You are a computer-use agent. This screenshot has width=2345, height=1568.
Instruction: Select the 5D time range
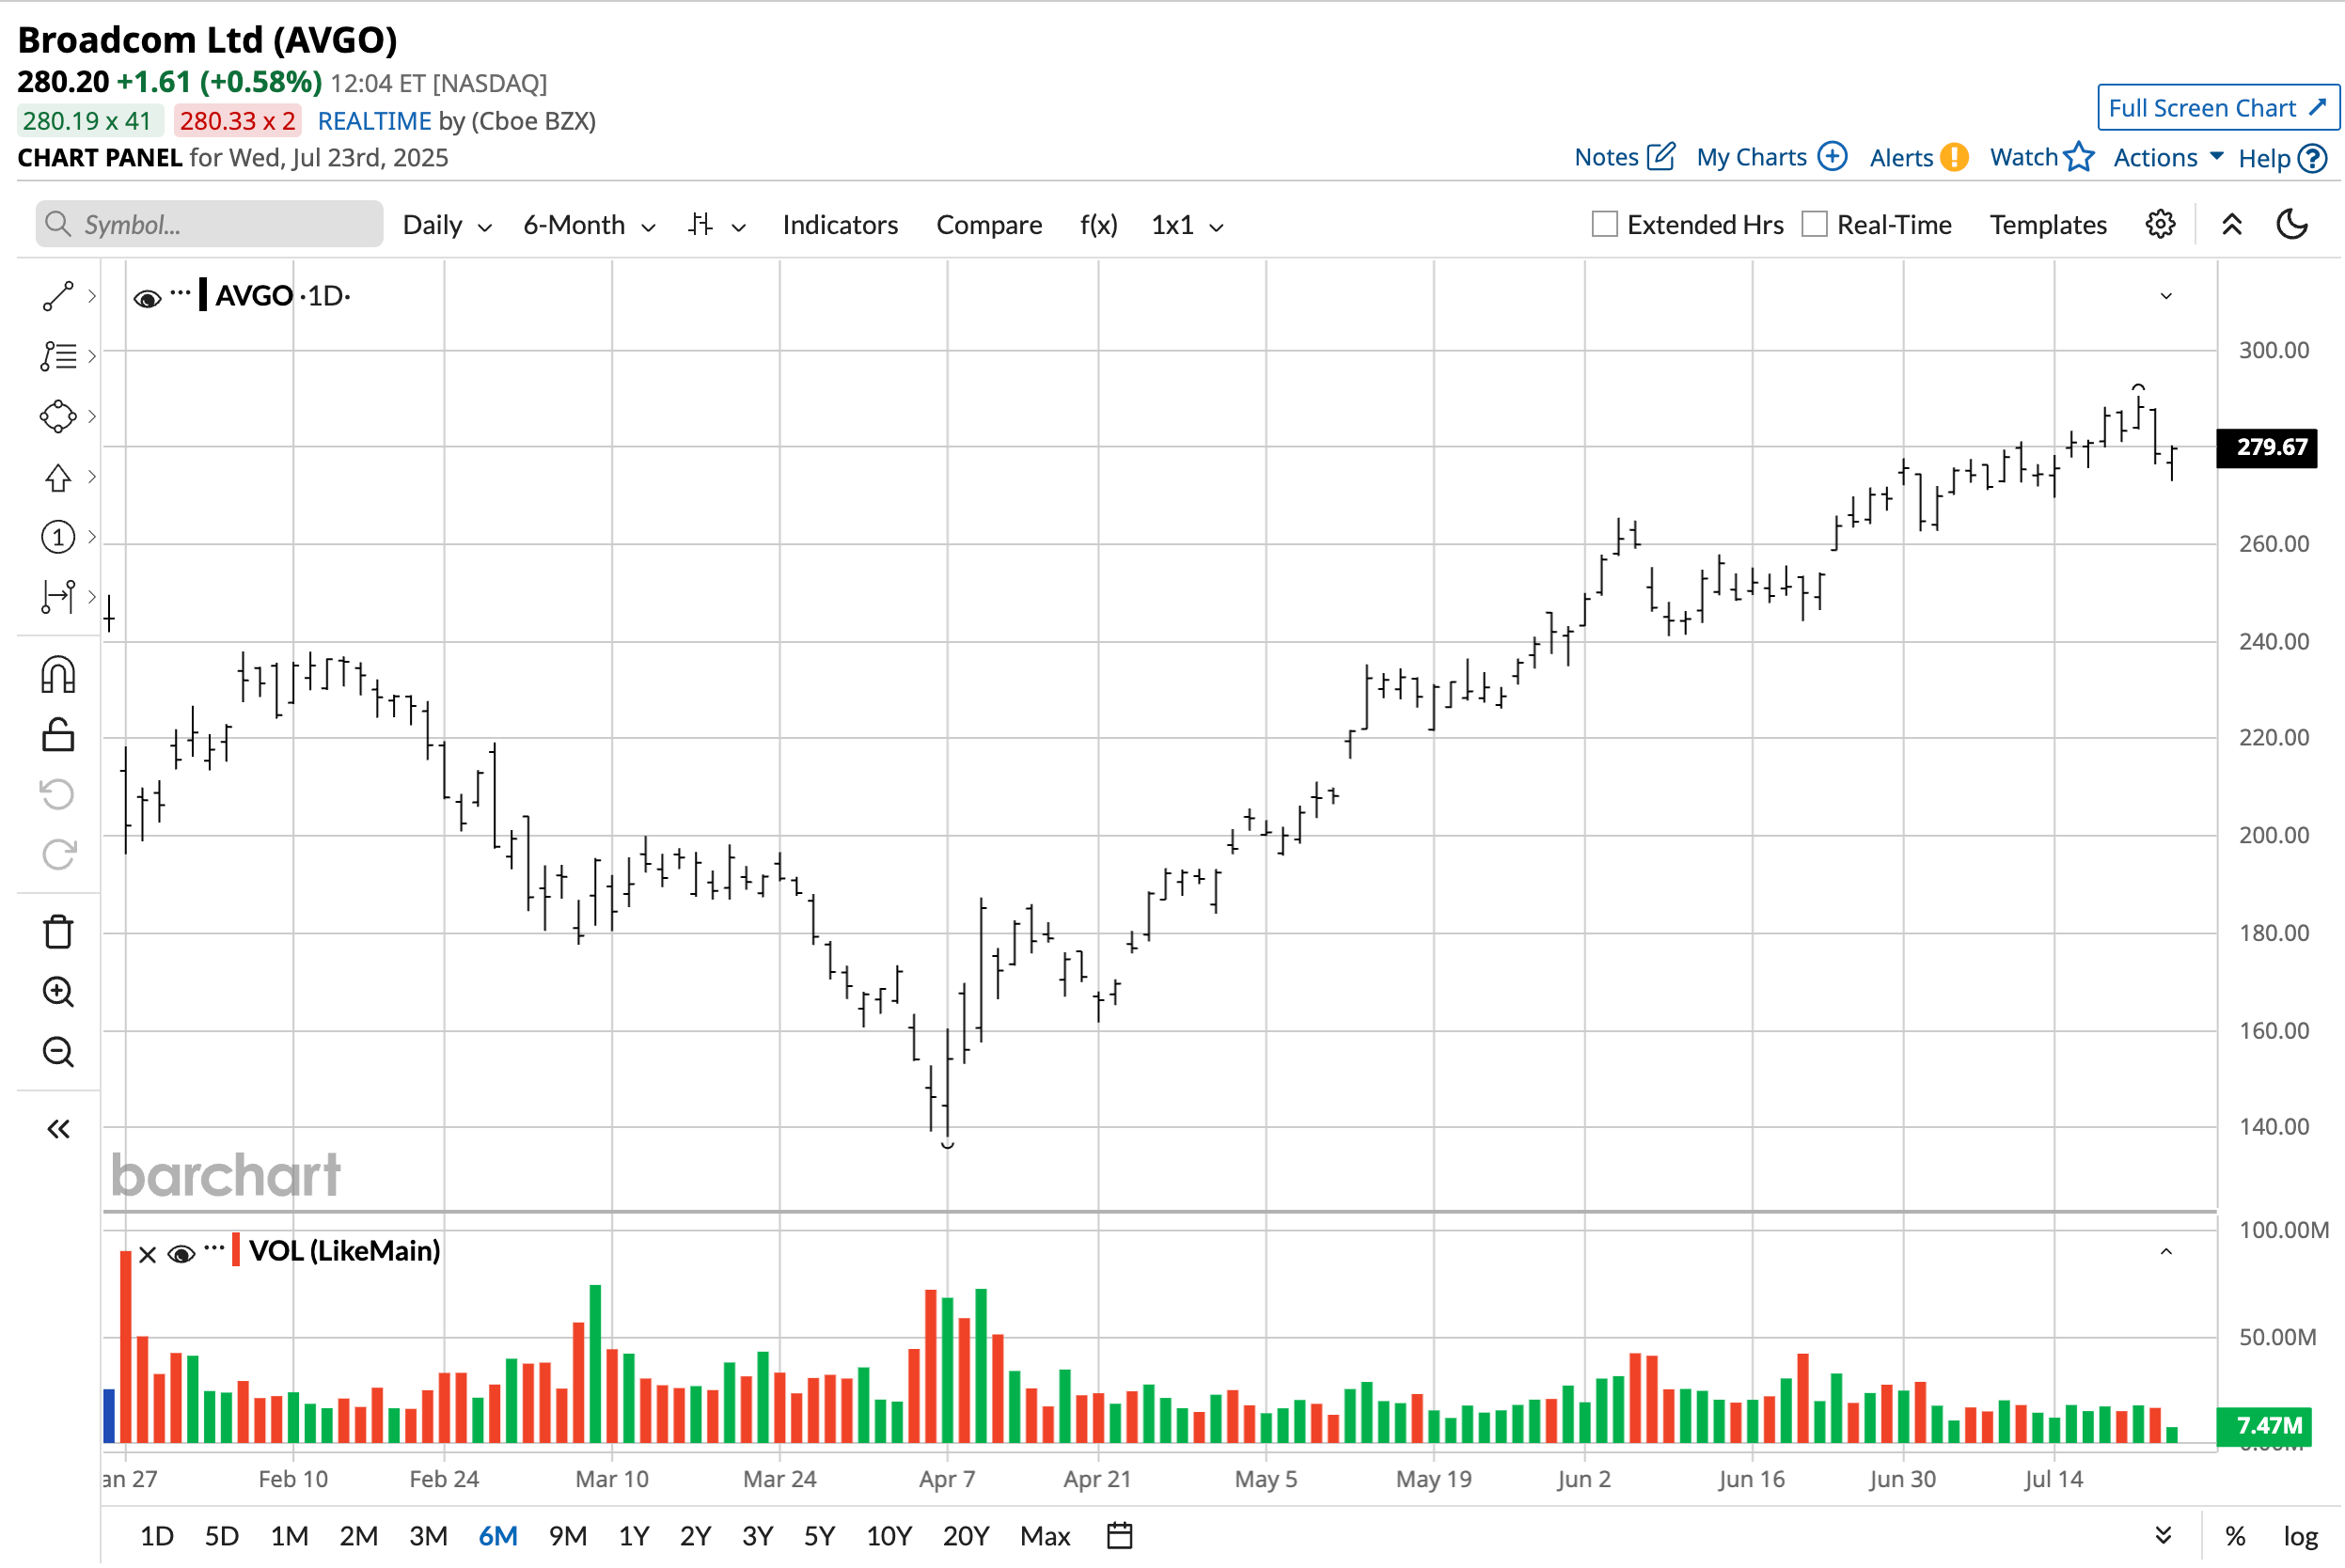(221, 1535)
